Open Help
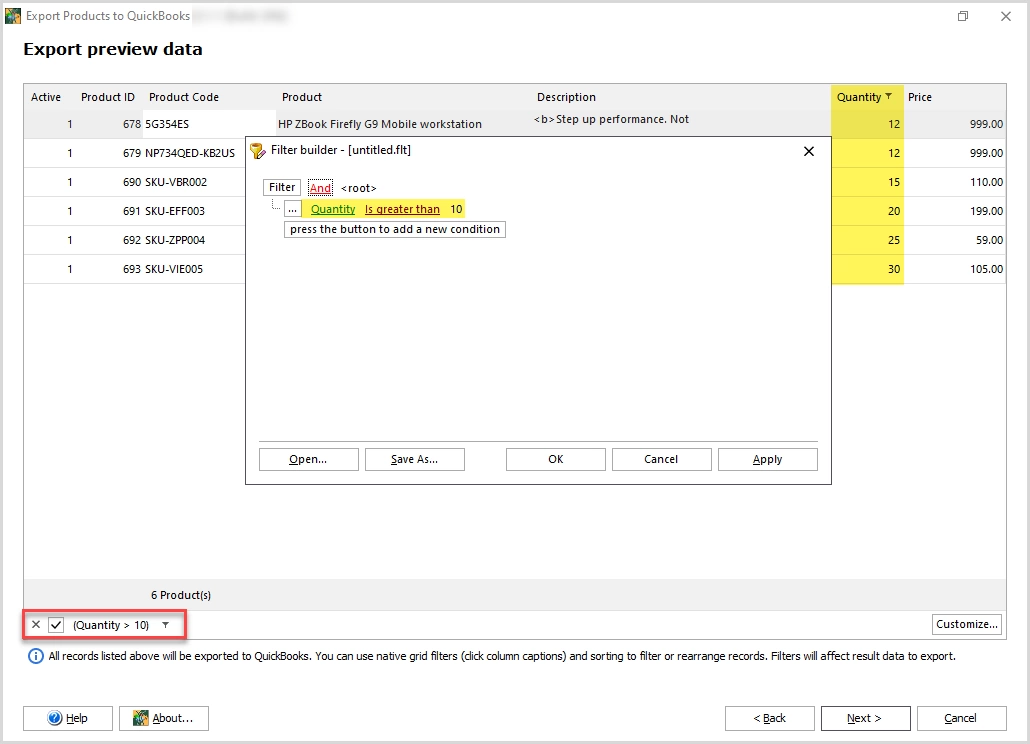Screen dimensions: 1030x744 tap(68, 718)
